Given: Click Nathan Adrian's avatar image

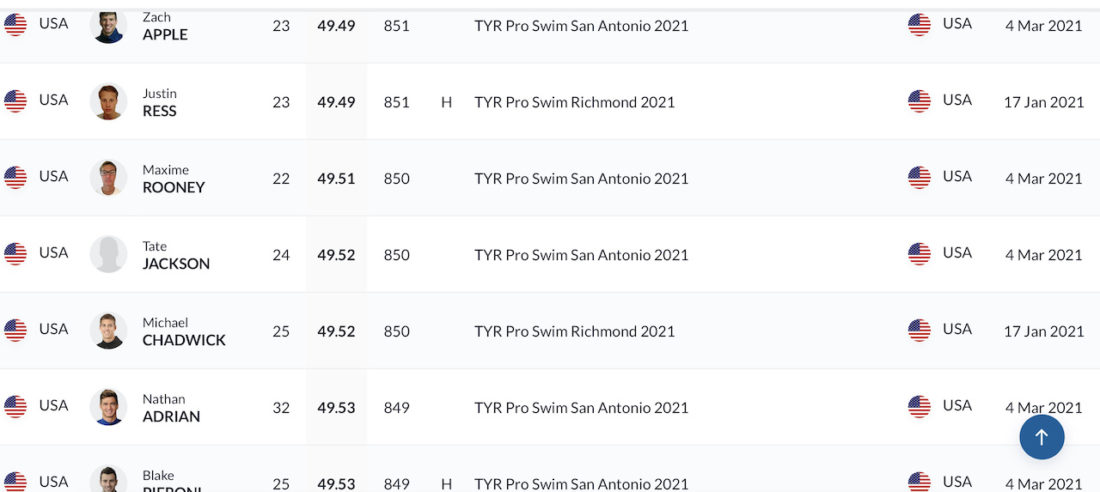Looking at the screenshot, I should pyautogui.click(x=109, y=407).
